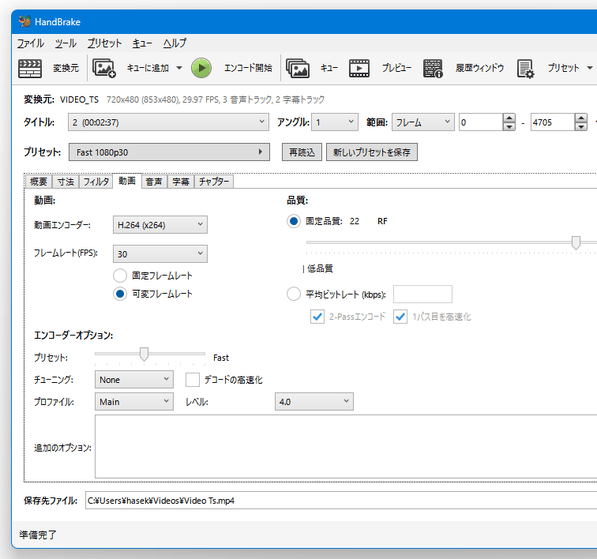Click the preview film frame icon
The width and height of the screenshot is (597, 559).
(359, 69)
